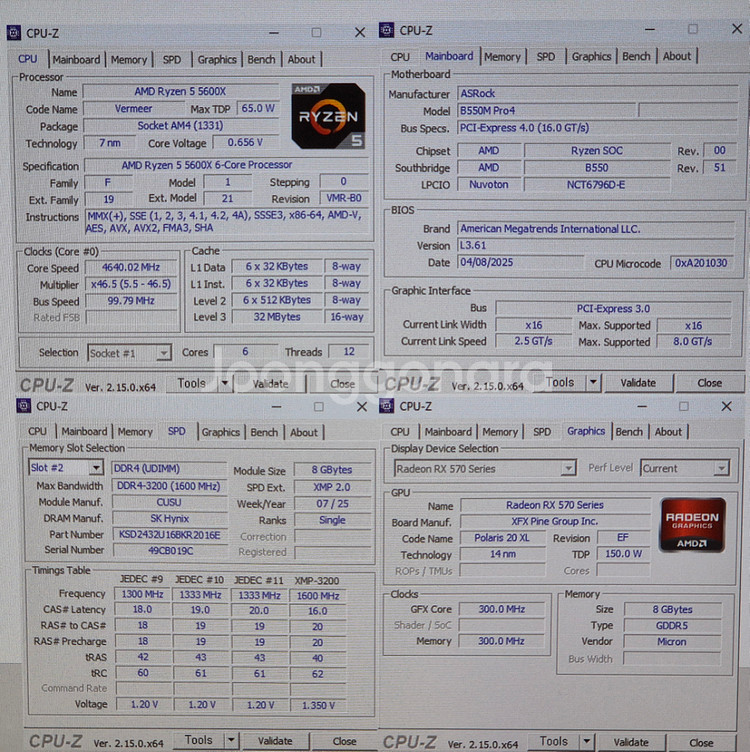Screen dimensions: 750x752
Task: Click the part number KSD2432U168KR2016E
Action: click(x=170, y=535)
